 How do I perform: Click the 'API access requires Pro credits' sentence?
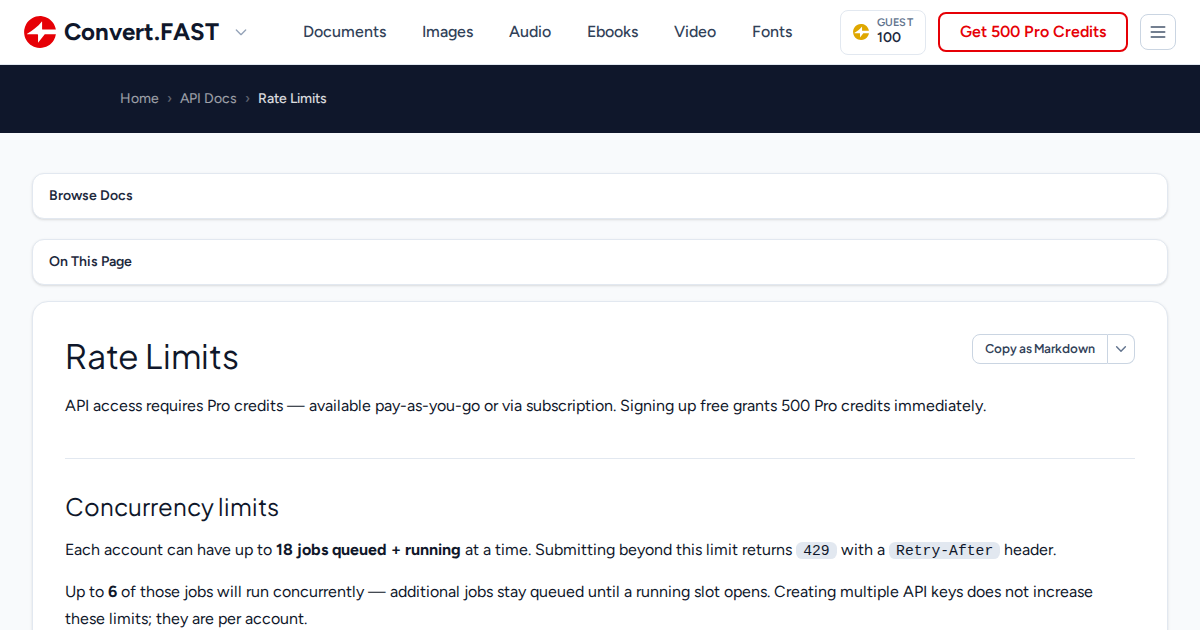pos(525,406)
